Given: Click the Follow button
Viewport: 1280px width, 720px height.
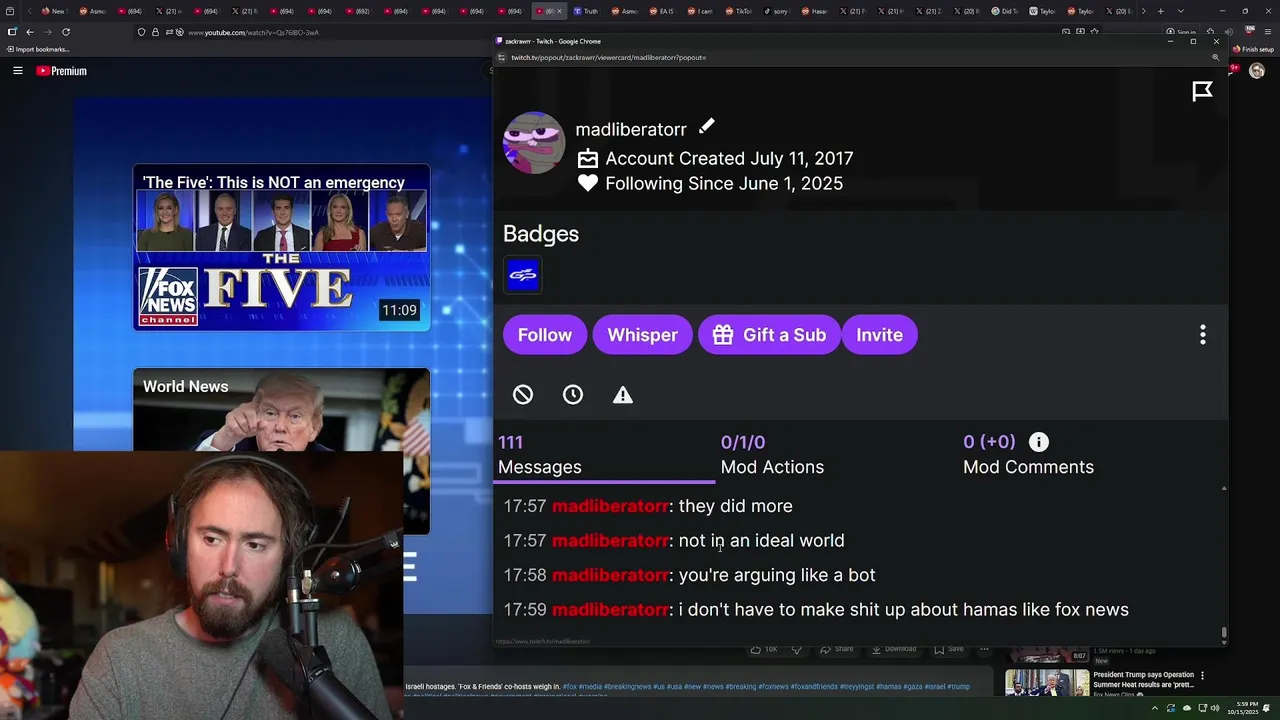Looking at the screenshot, I should pyautogui.click(x=545, y=335).
